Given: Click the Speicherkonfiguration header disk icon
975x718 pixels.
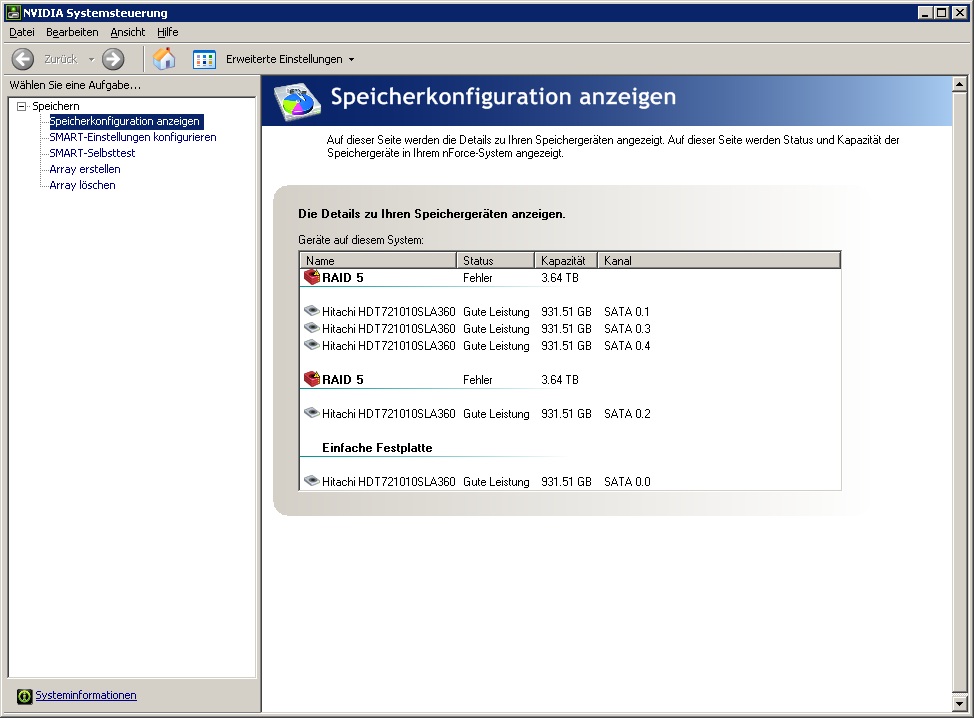Looking at the screenshot, I should click(297, 101).
